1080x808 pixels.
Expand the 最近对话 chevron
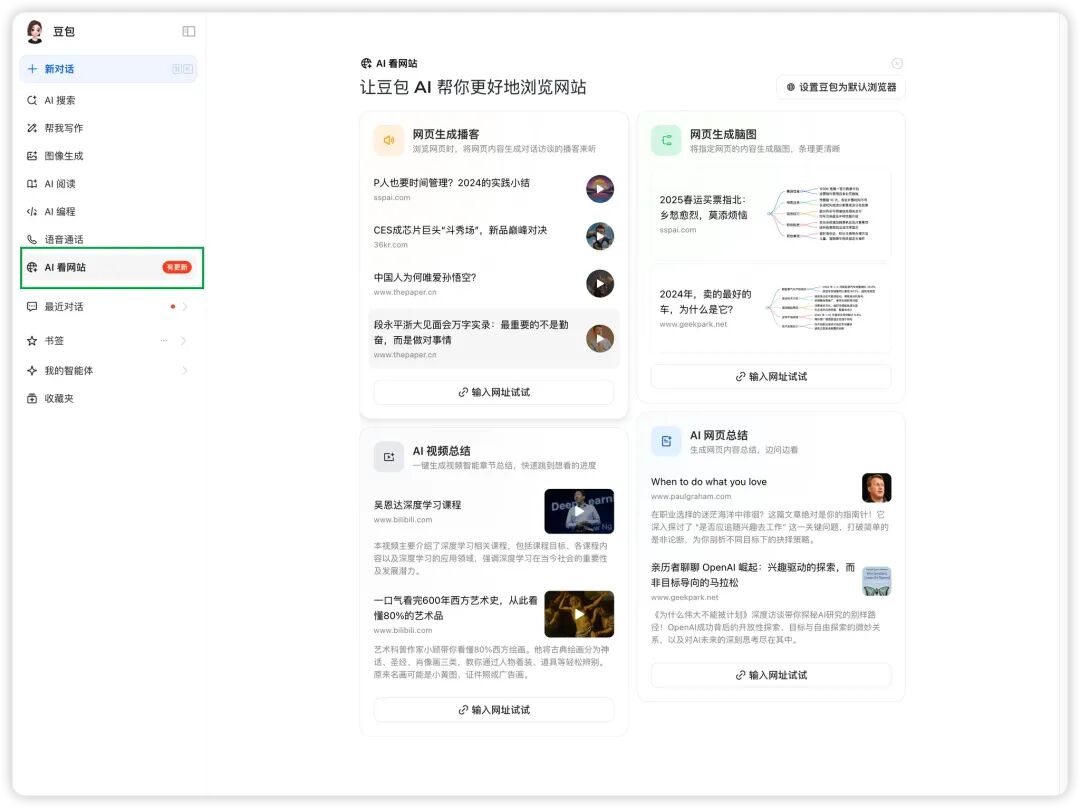click(185, 307)
